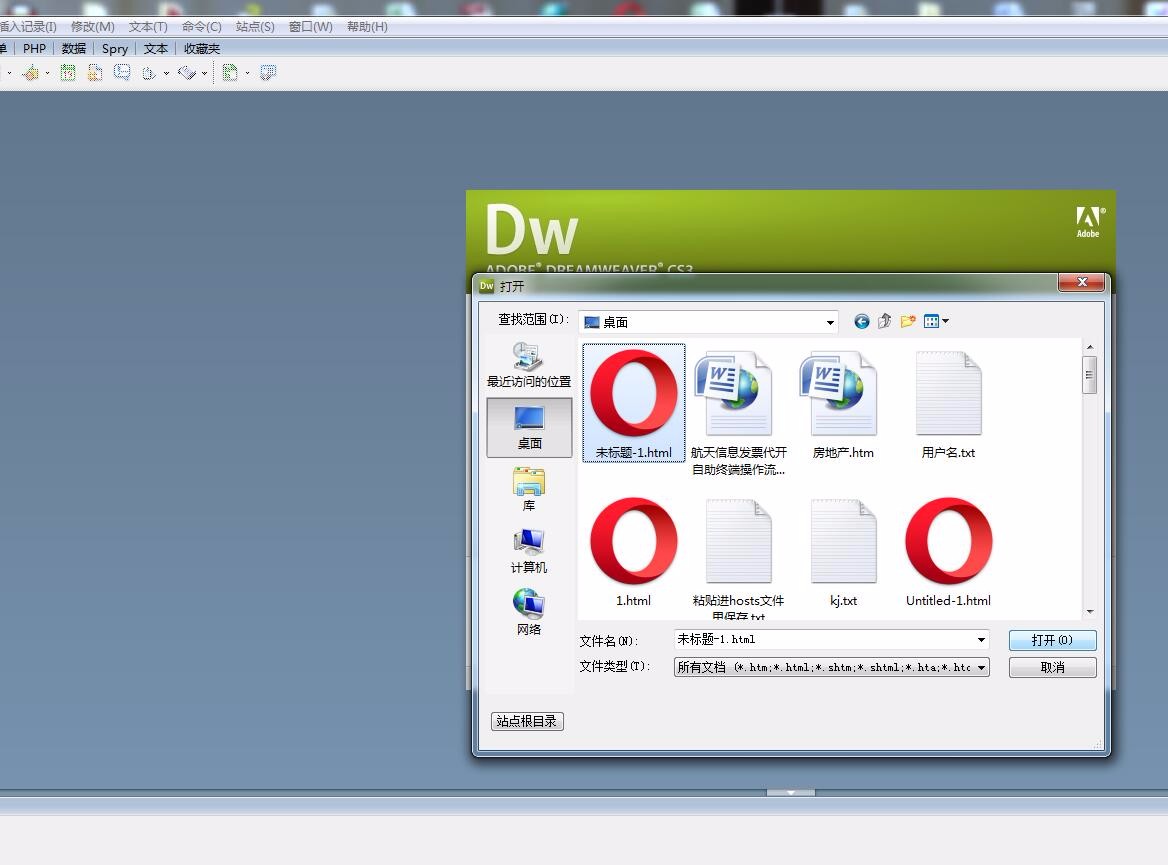Click the Back navigation icon in dialog

tap(862, 321)
